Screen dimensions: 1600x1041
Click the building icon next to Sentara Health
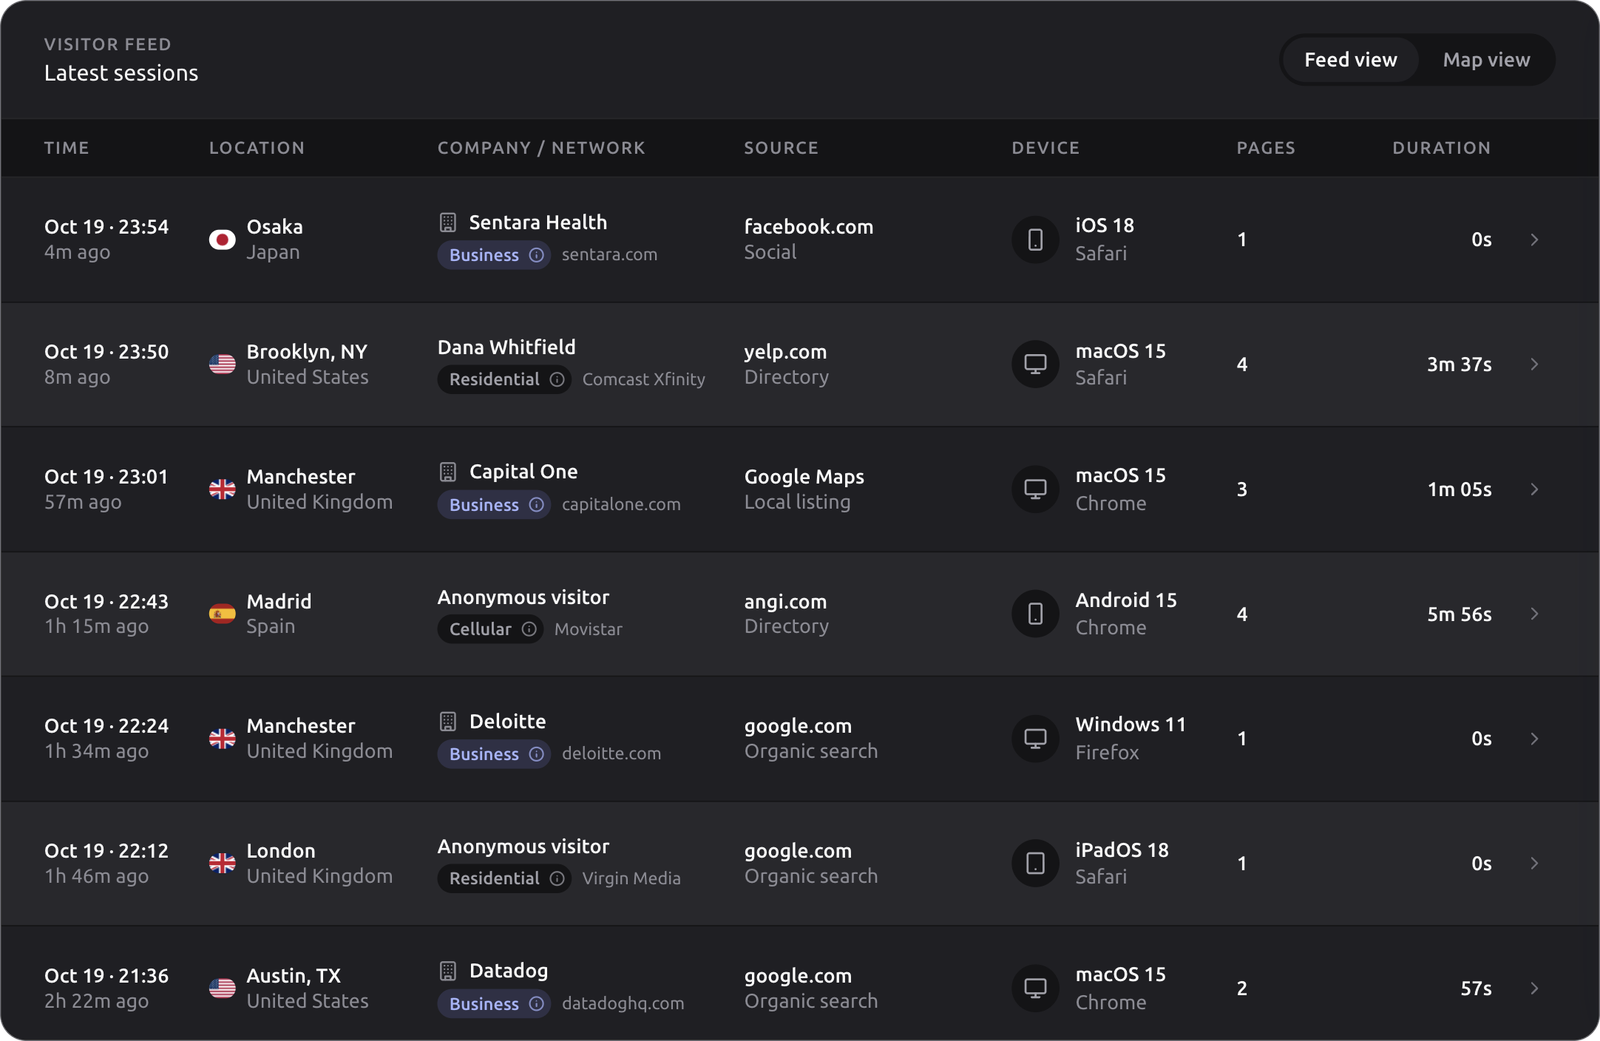click(x=448, y=222)
